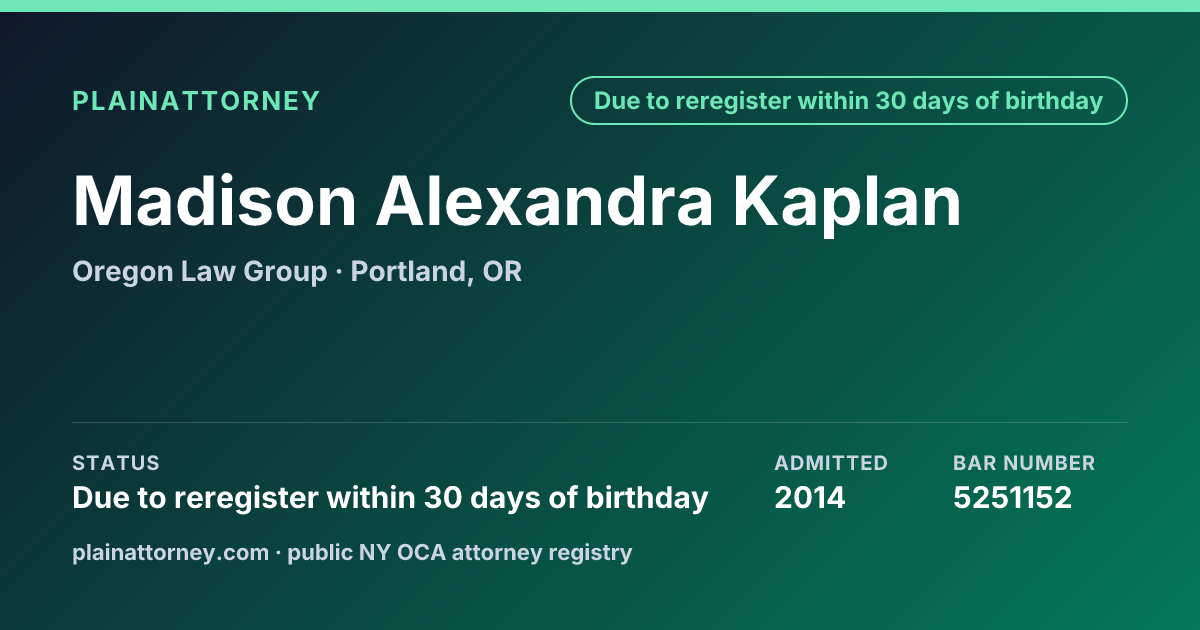Screen dimensions: 1200x630
Task: Click the light green bar across the top
Action: click(600, 6)
